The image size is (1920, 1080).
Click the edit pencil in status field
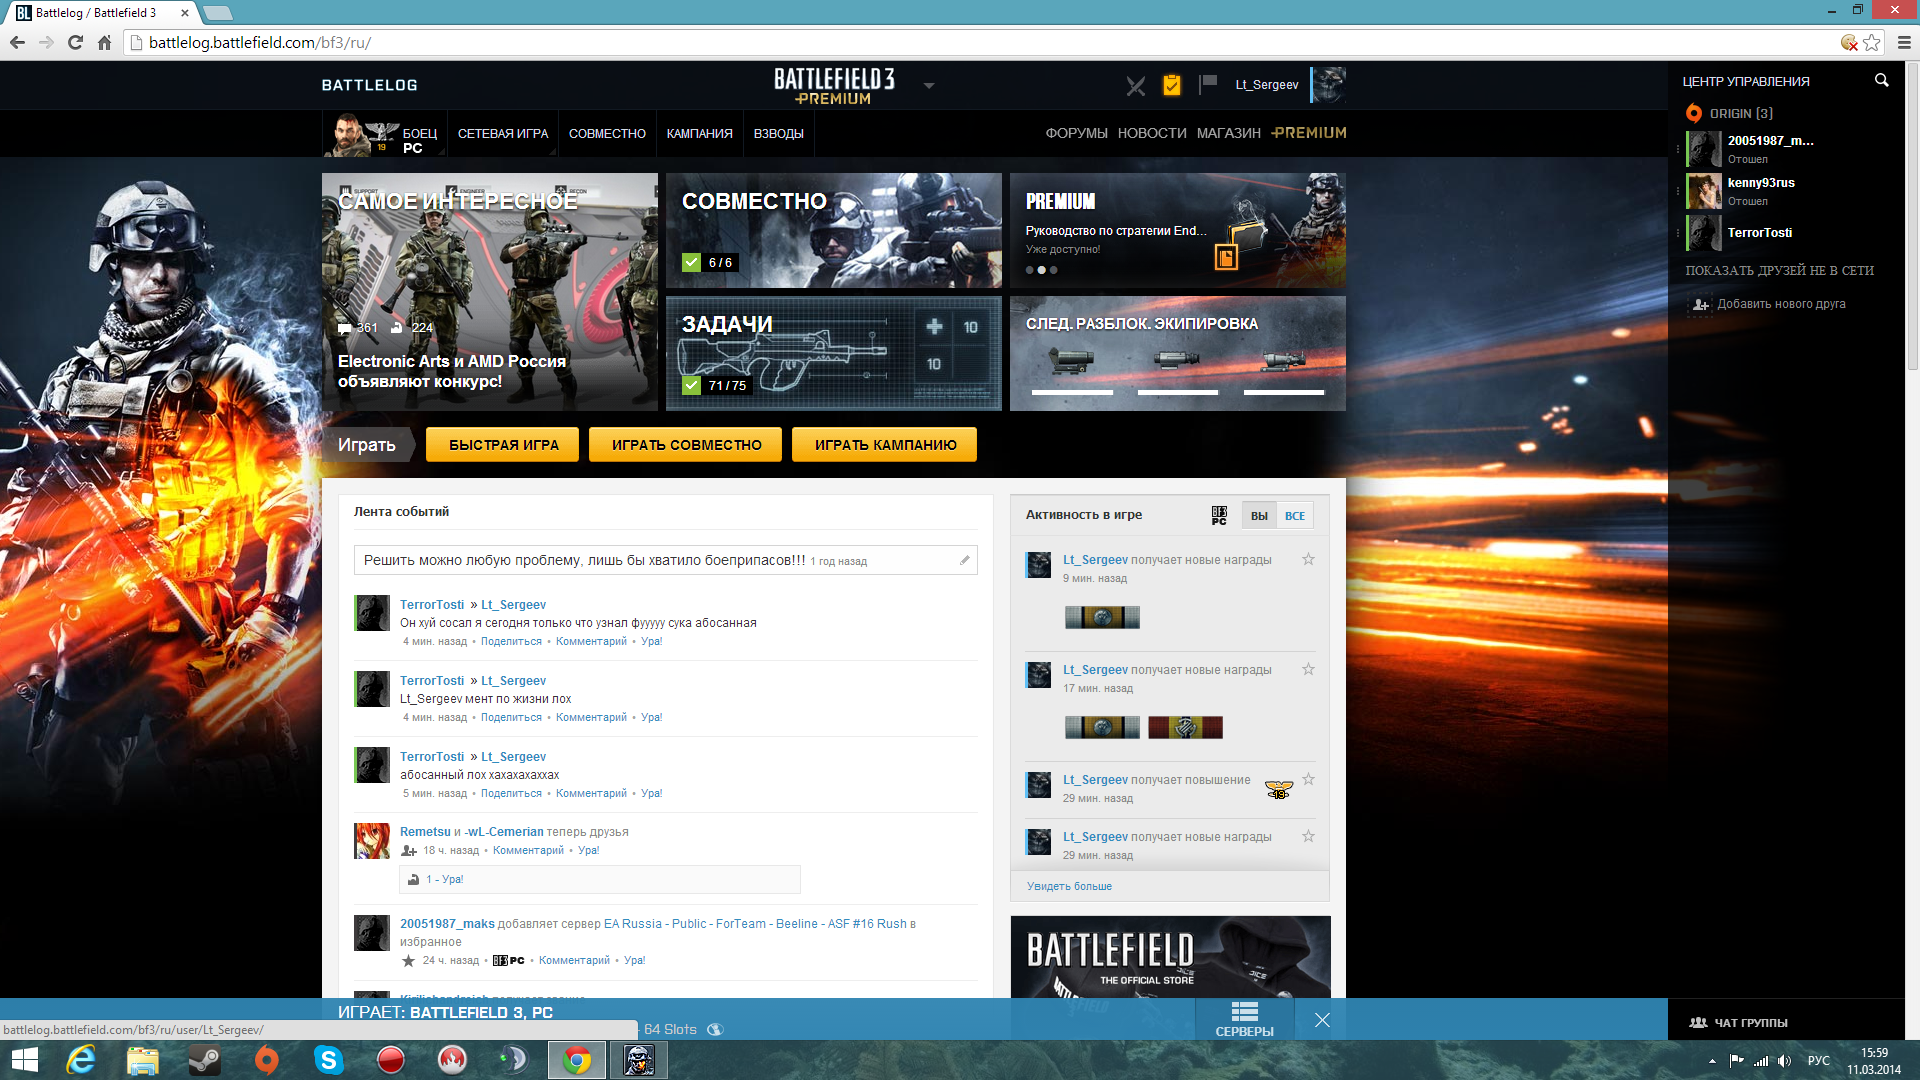click(965, 560)
